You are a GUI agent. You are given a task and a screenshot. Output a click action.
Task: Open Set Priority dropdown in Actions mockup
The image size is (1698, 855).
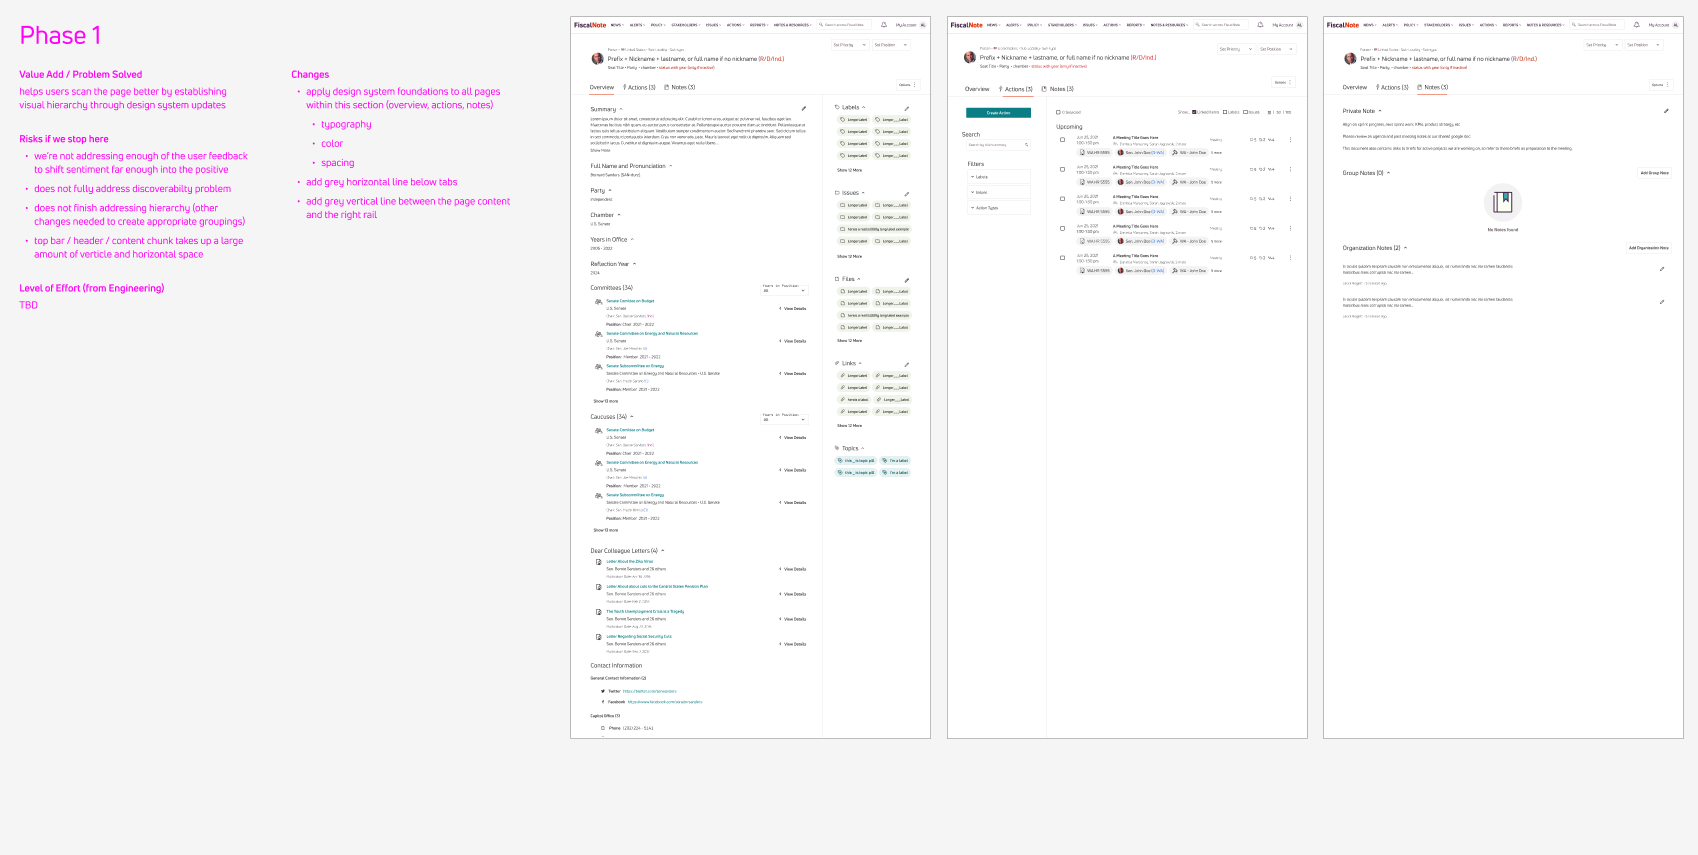tap(1236, 49)
